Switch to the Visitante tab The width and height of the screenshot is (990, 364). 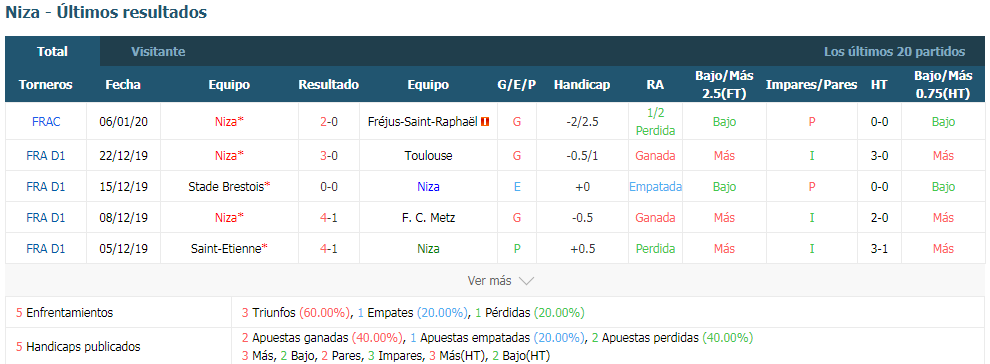coord(158,52)
